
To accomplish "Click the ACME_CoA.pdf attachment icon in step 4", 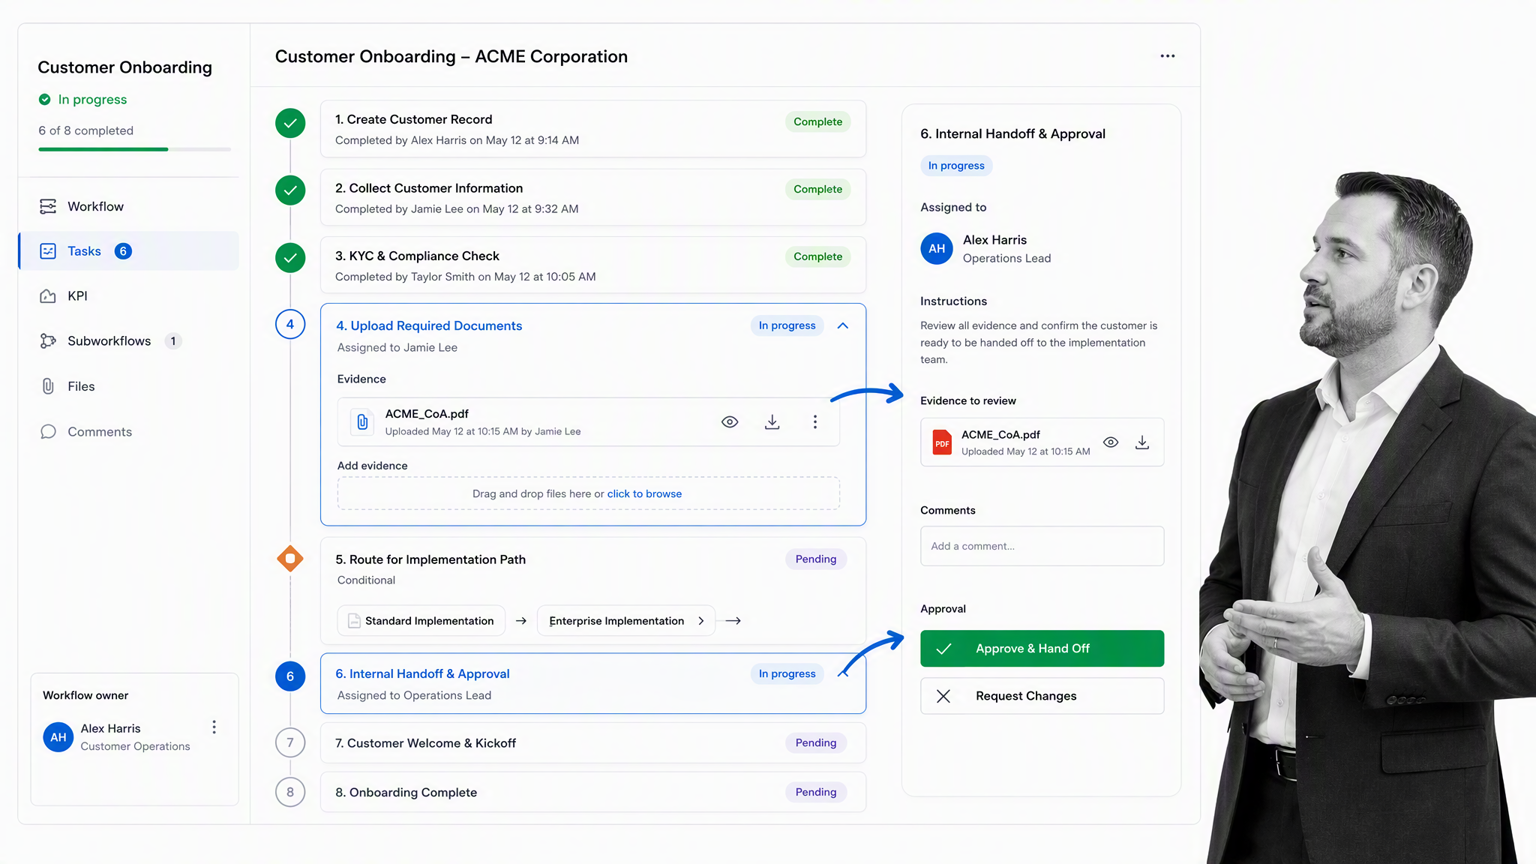I will [362, 422].
